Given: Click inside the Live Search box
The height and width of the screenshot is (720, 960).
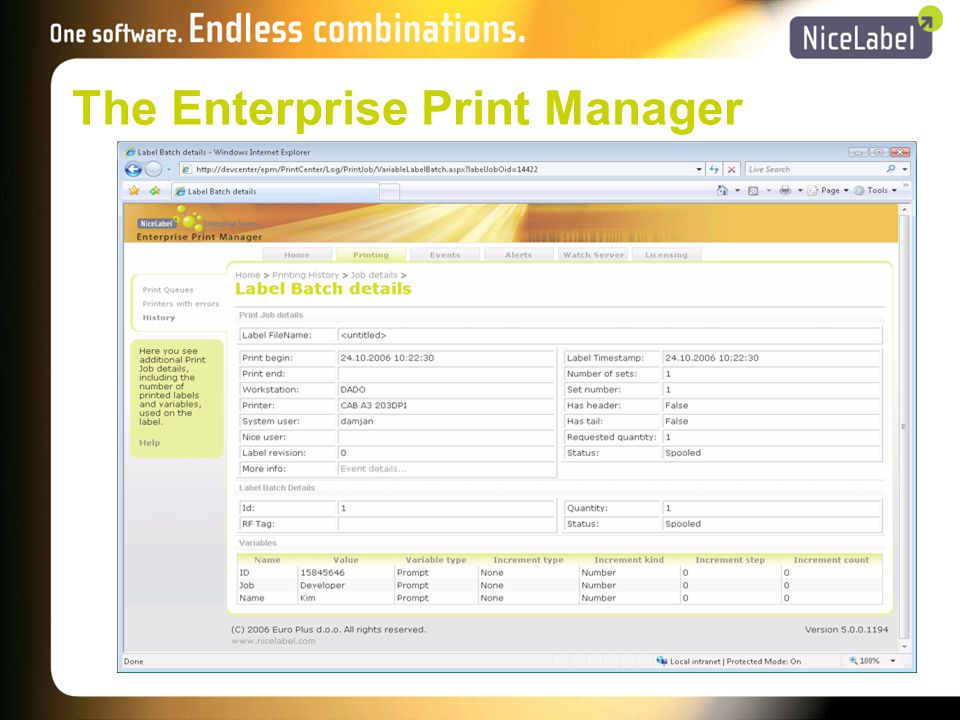Looking at the screenshot, I should [x=814, y=169].
